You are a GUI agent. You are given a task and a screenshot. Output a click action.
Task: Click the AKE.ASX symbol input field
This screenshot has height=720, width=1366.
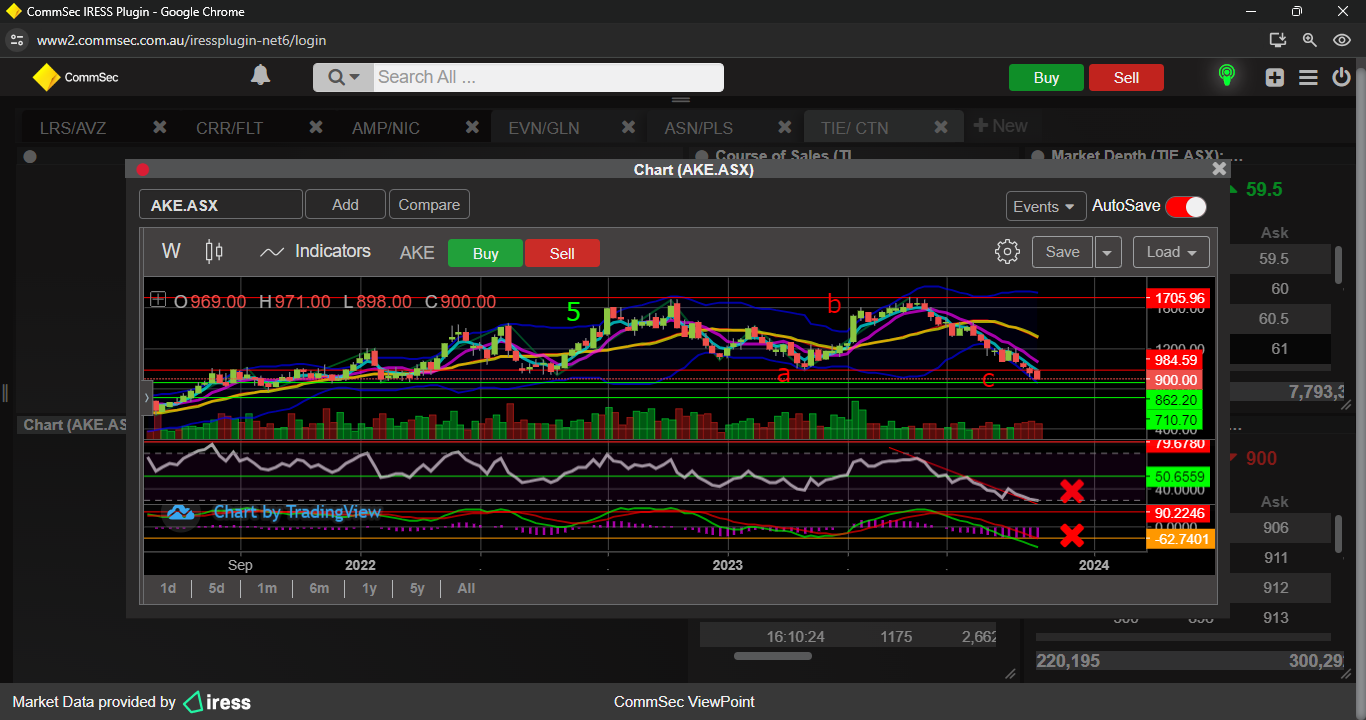coord(220,205)
